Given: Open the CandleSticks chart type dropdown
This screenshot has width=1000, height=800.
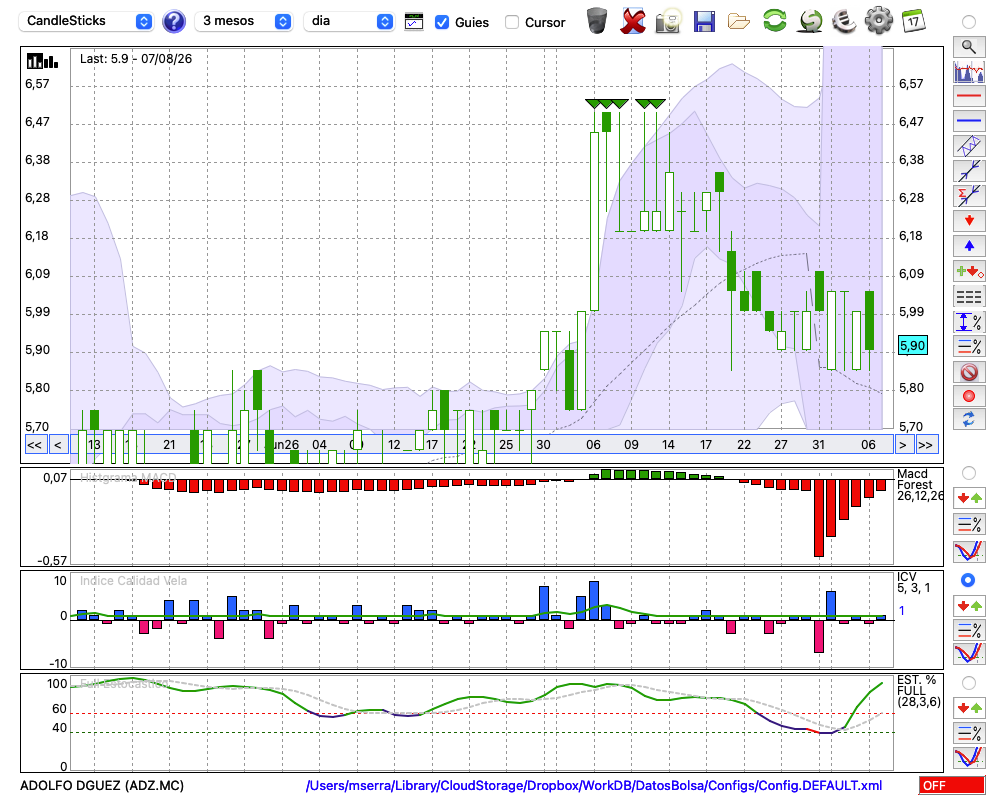Looking at the screenshot, I should tap(86, 21).
